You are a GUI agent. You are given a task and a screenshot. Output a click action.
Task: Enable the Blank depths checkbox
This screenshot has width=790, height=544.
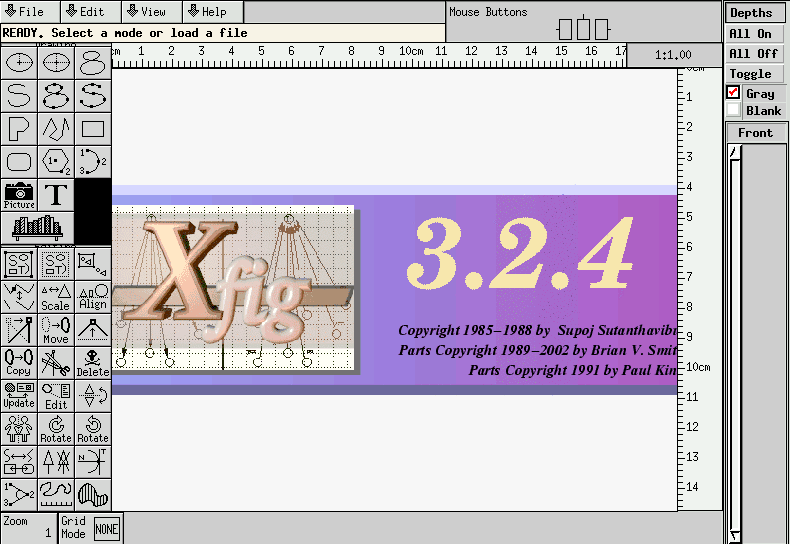(x=733, y=110)
